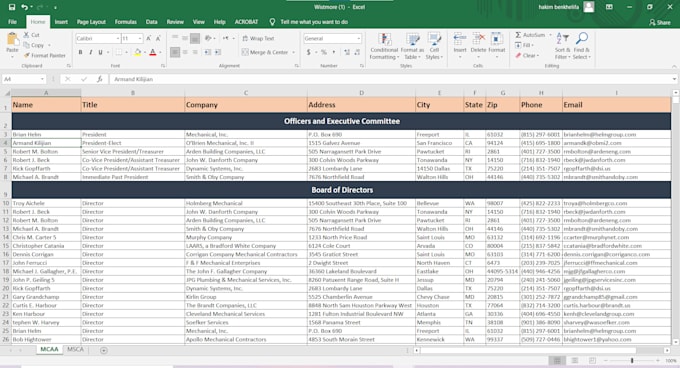
Task: Activate the Format Painter brush
Action: [x=27, y=55]
